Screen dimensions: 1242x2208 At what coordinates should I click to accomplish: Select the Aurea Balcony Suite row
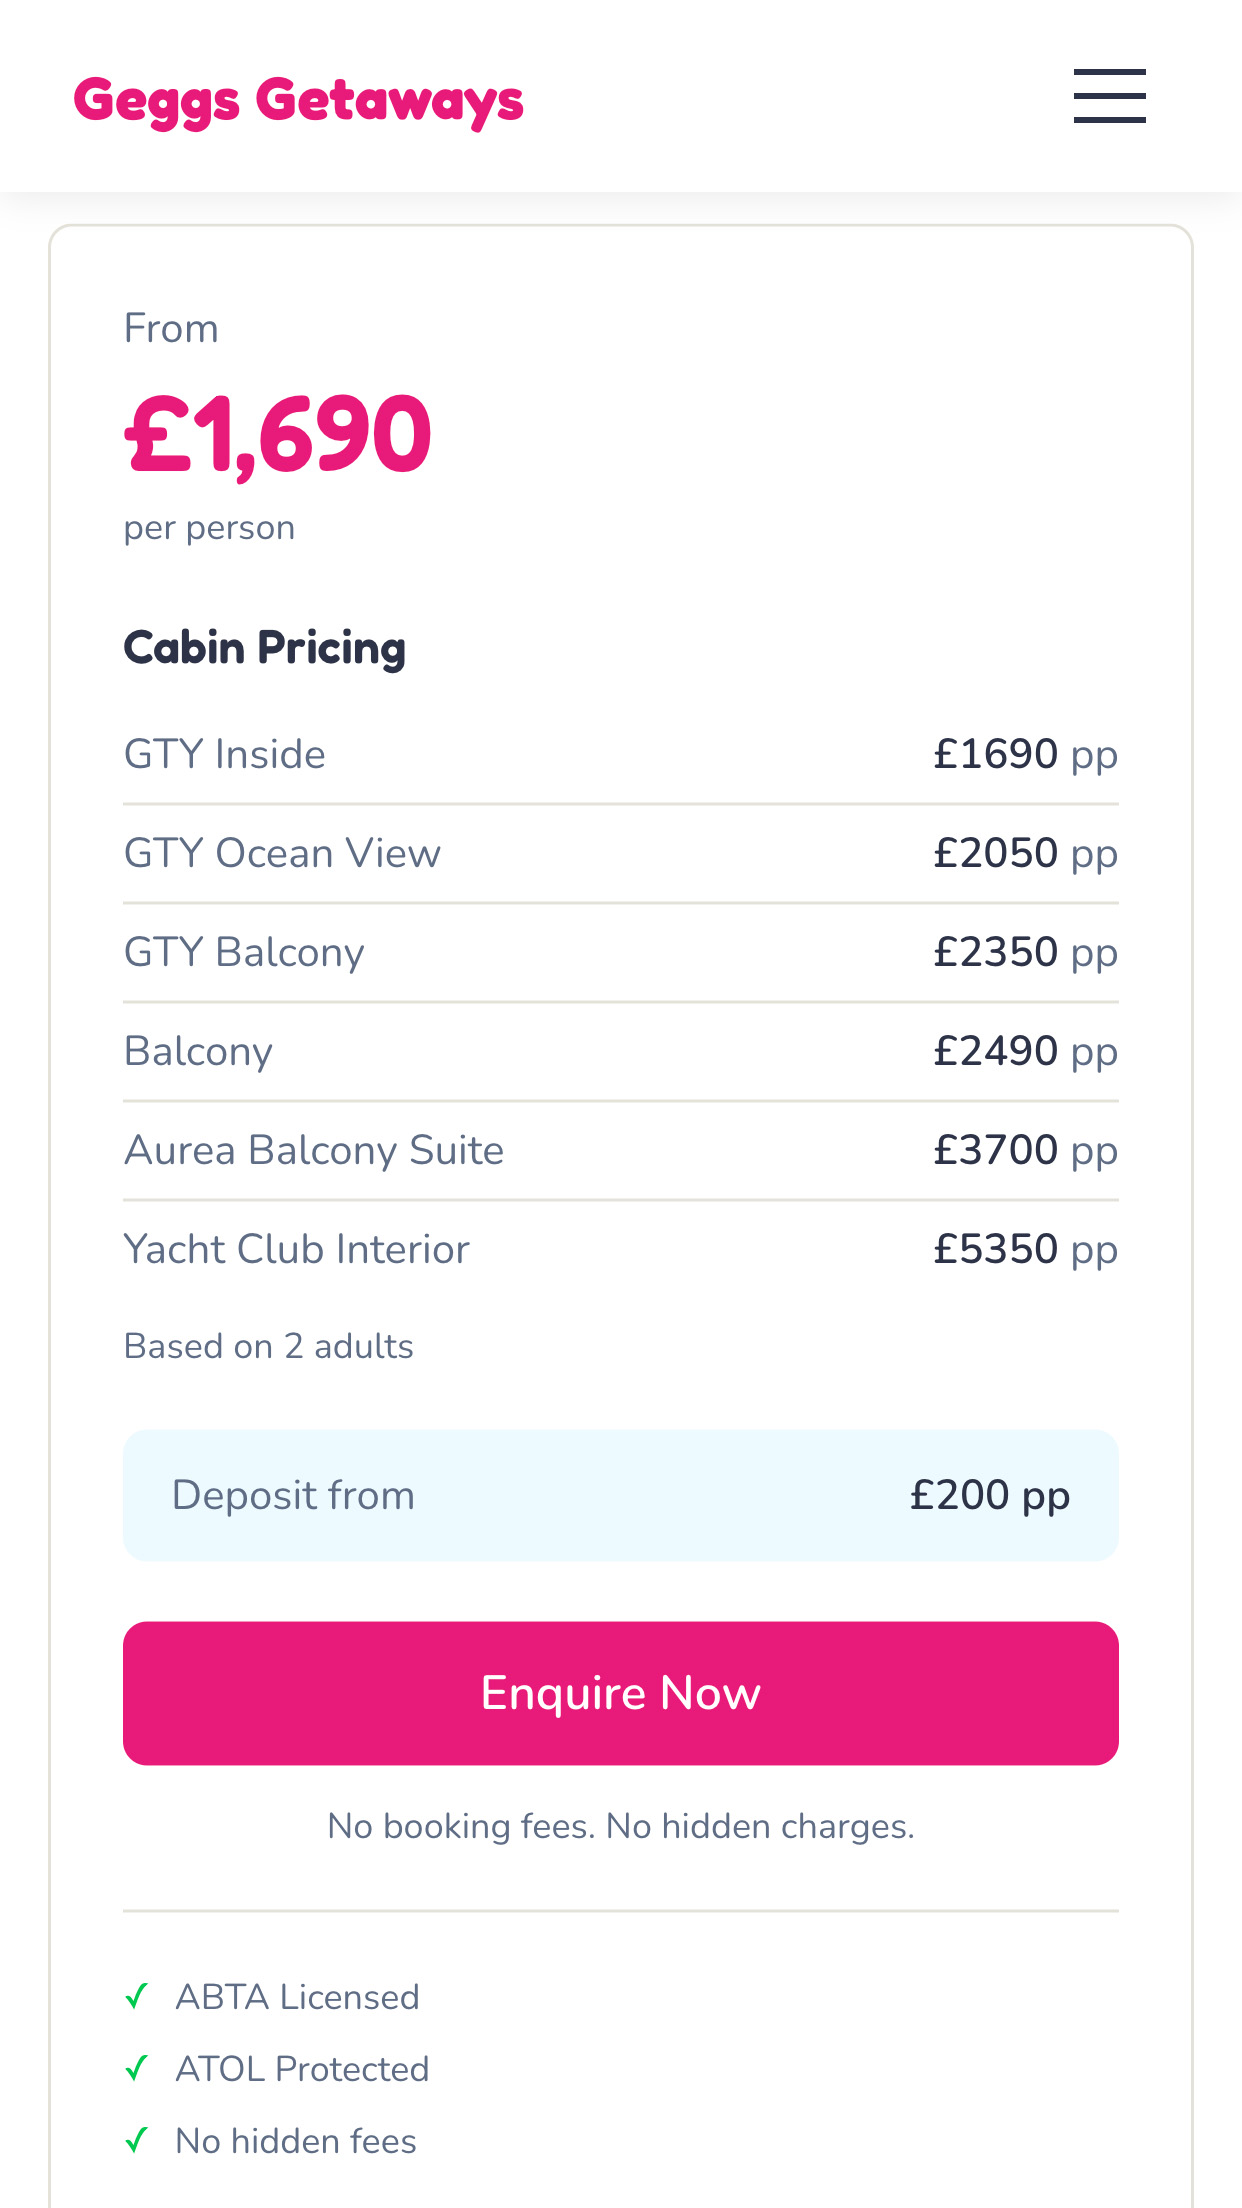(x=620, y=1150)
